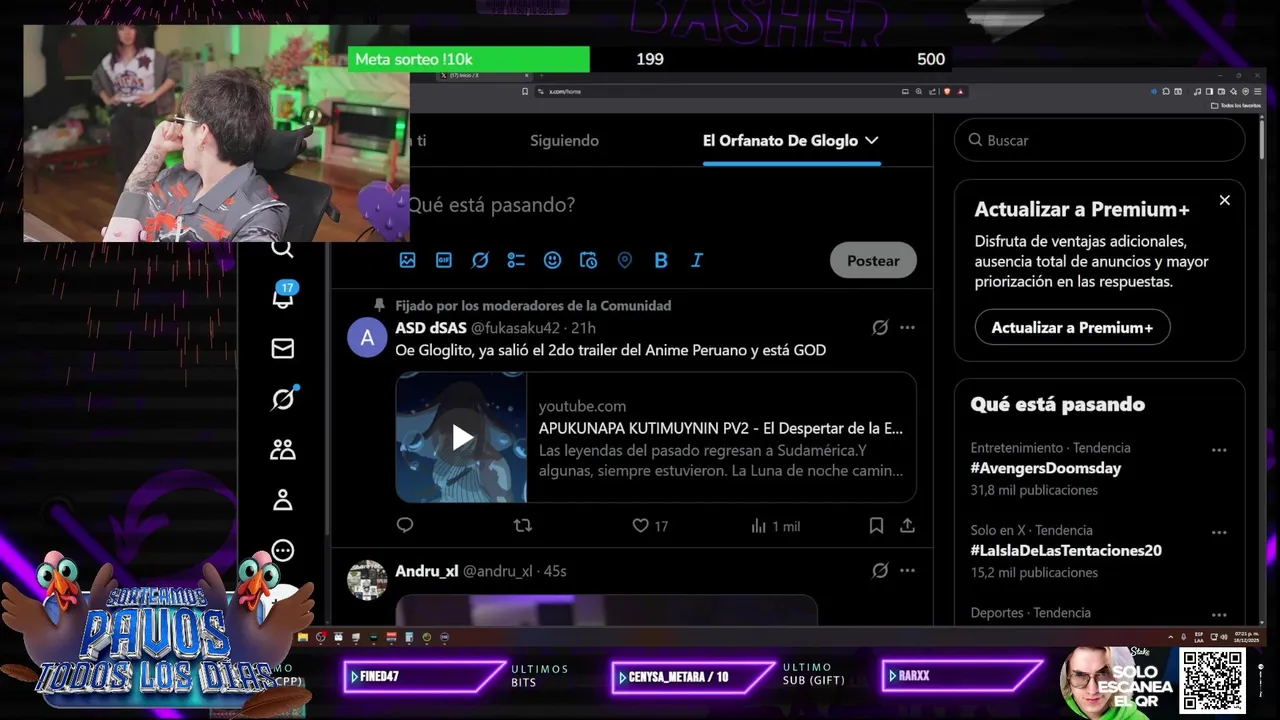Open the #LaIslaDeLasTentaciones20 trend
The image size is (1280, 720).
pyautogui.click(x=1066, y=550)
